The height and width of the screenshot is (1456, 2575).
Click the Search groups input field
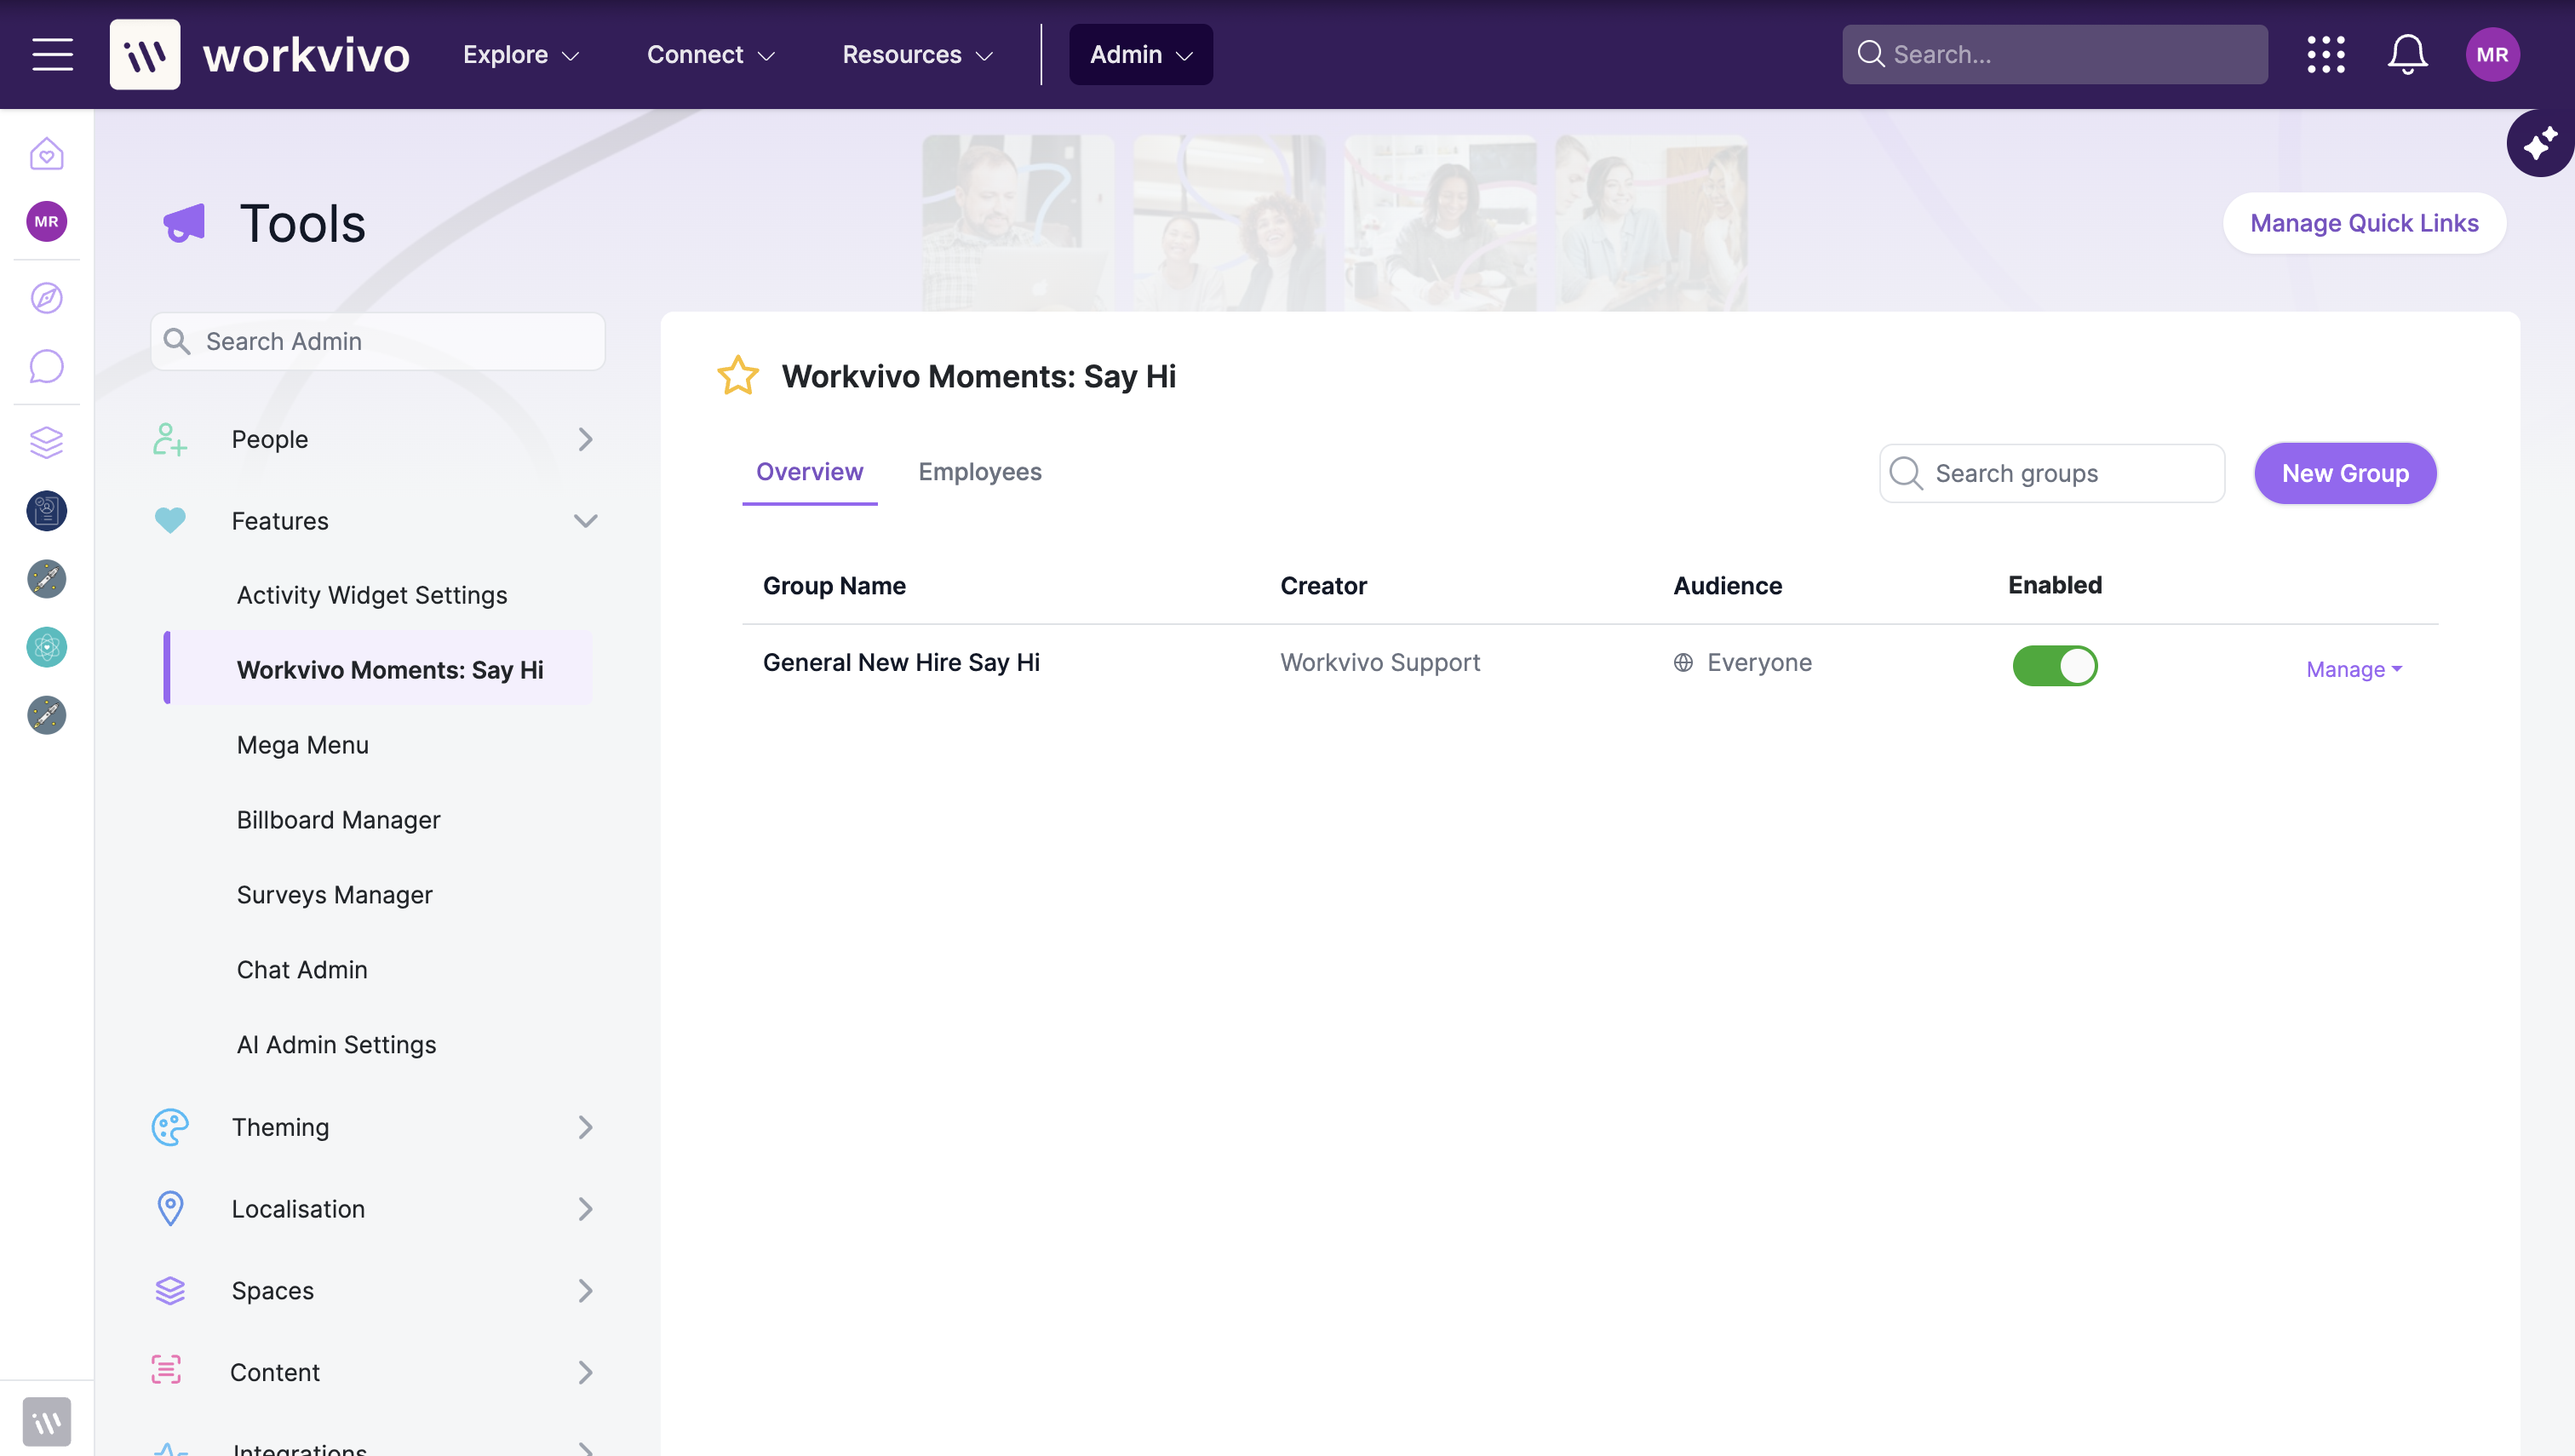pyautogui.click(x=2052, y=473)
